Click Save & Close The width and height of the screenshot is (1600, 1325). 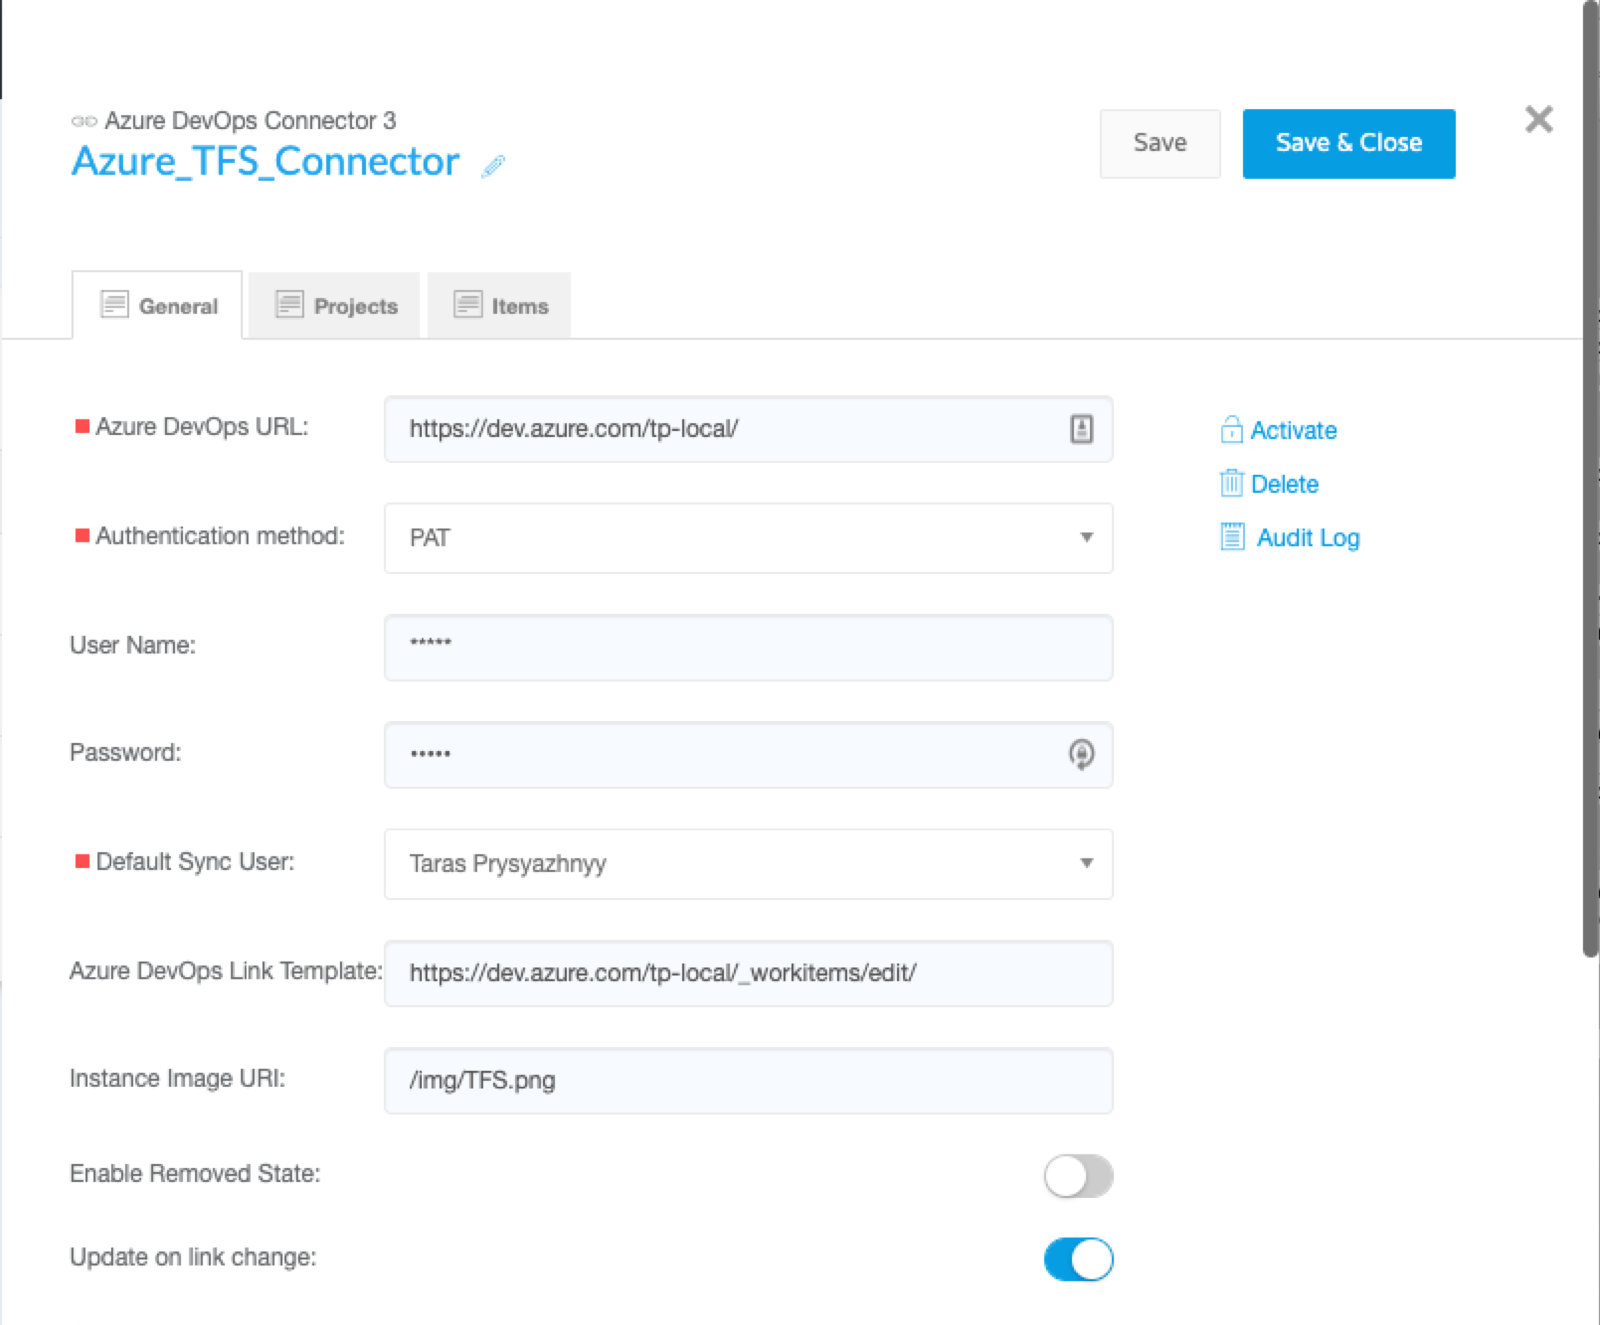point(1348,143)
